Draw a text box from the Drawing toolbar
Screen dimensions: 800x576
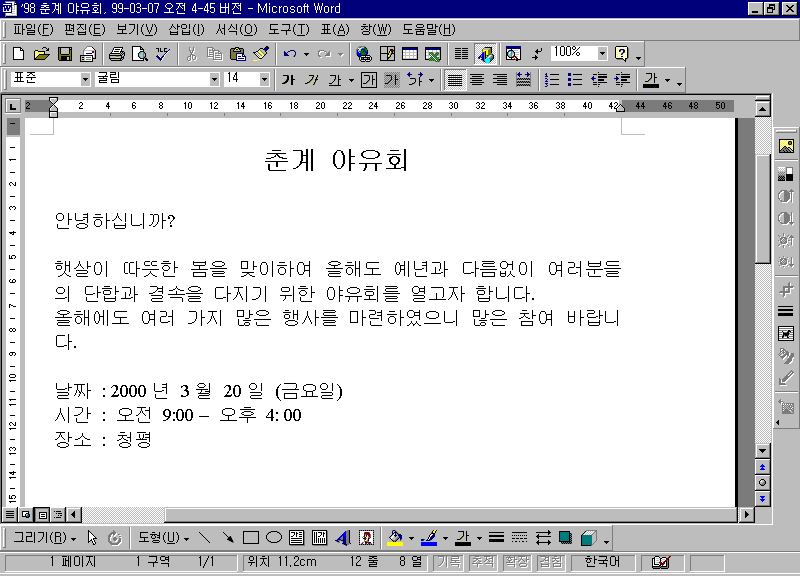[296, 538]
